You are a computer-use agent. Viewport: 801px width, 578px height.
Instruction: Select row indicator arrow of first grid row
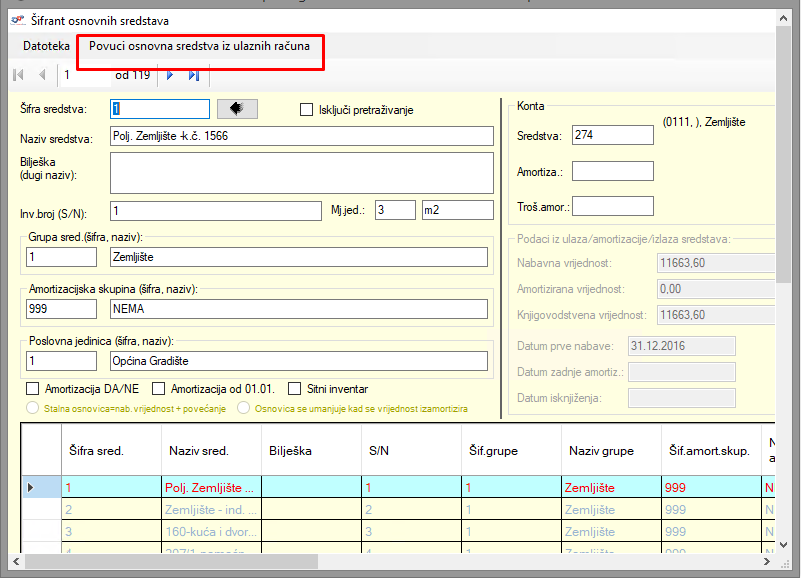point(30,488)
